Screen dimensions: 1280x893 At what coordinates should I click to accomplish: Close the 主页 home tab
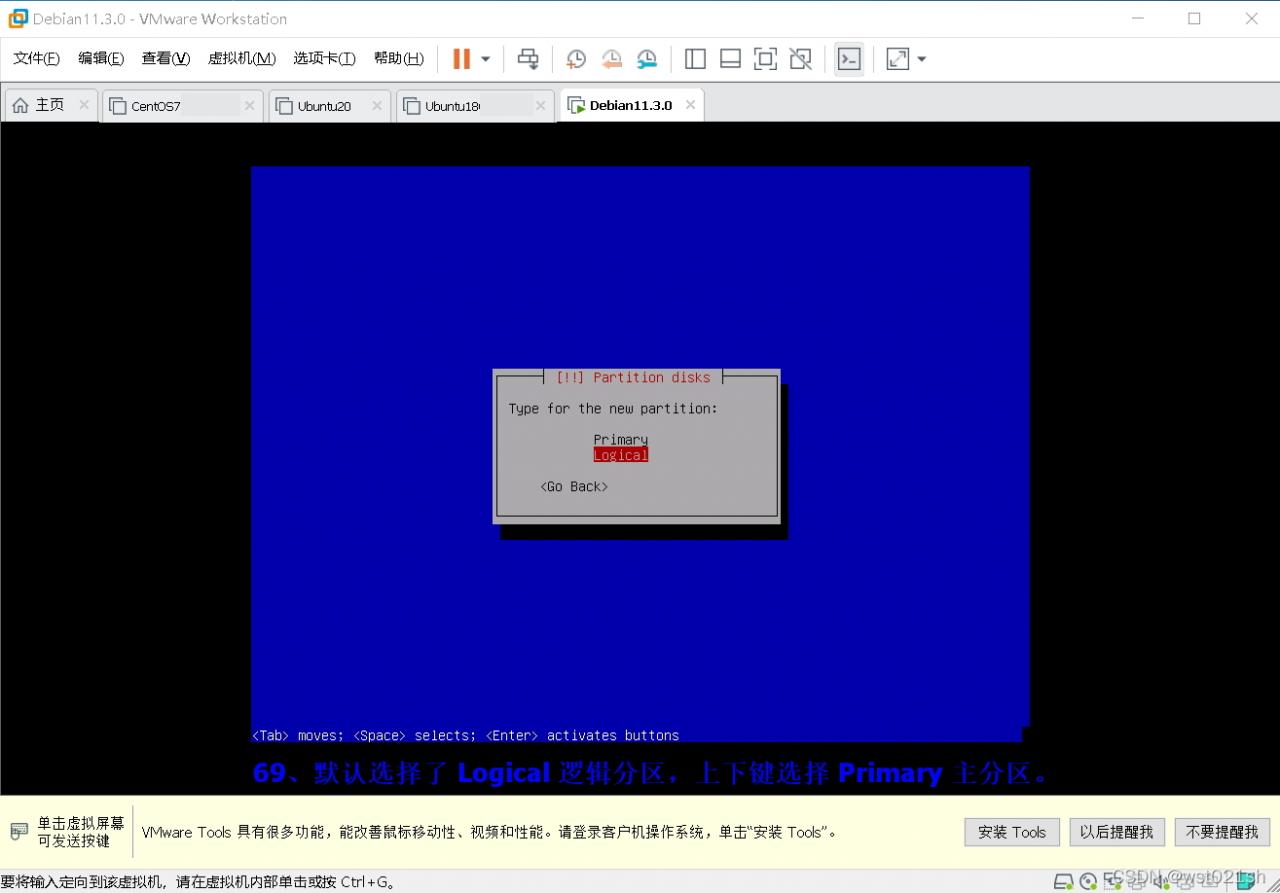click(x=84, y=105)
